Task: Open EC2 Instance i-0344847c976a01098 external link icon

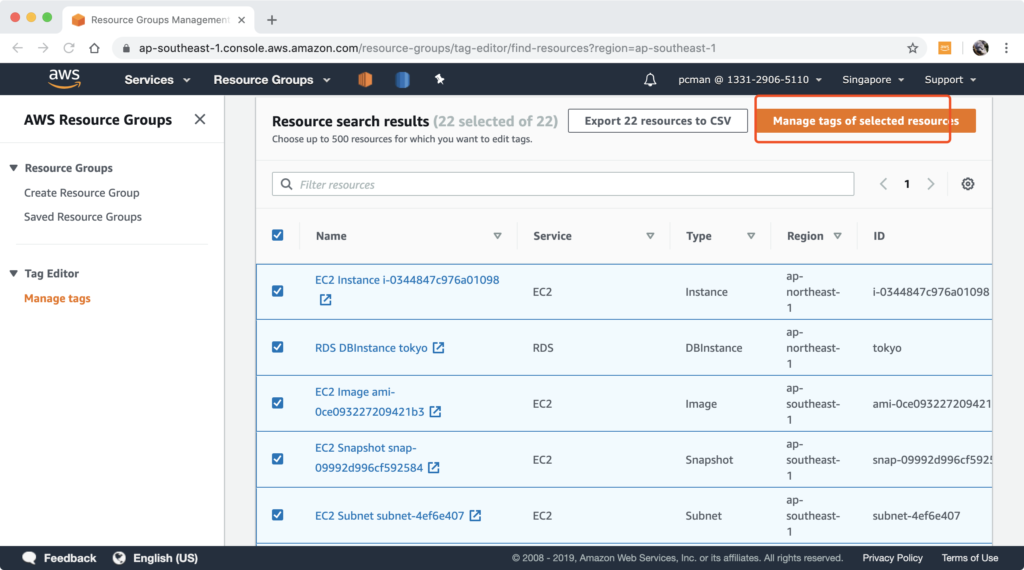Action: coord(325,300)
